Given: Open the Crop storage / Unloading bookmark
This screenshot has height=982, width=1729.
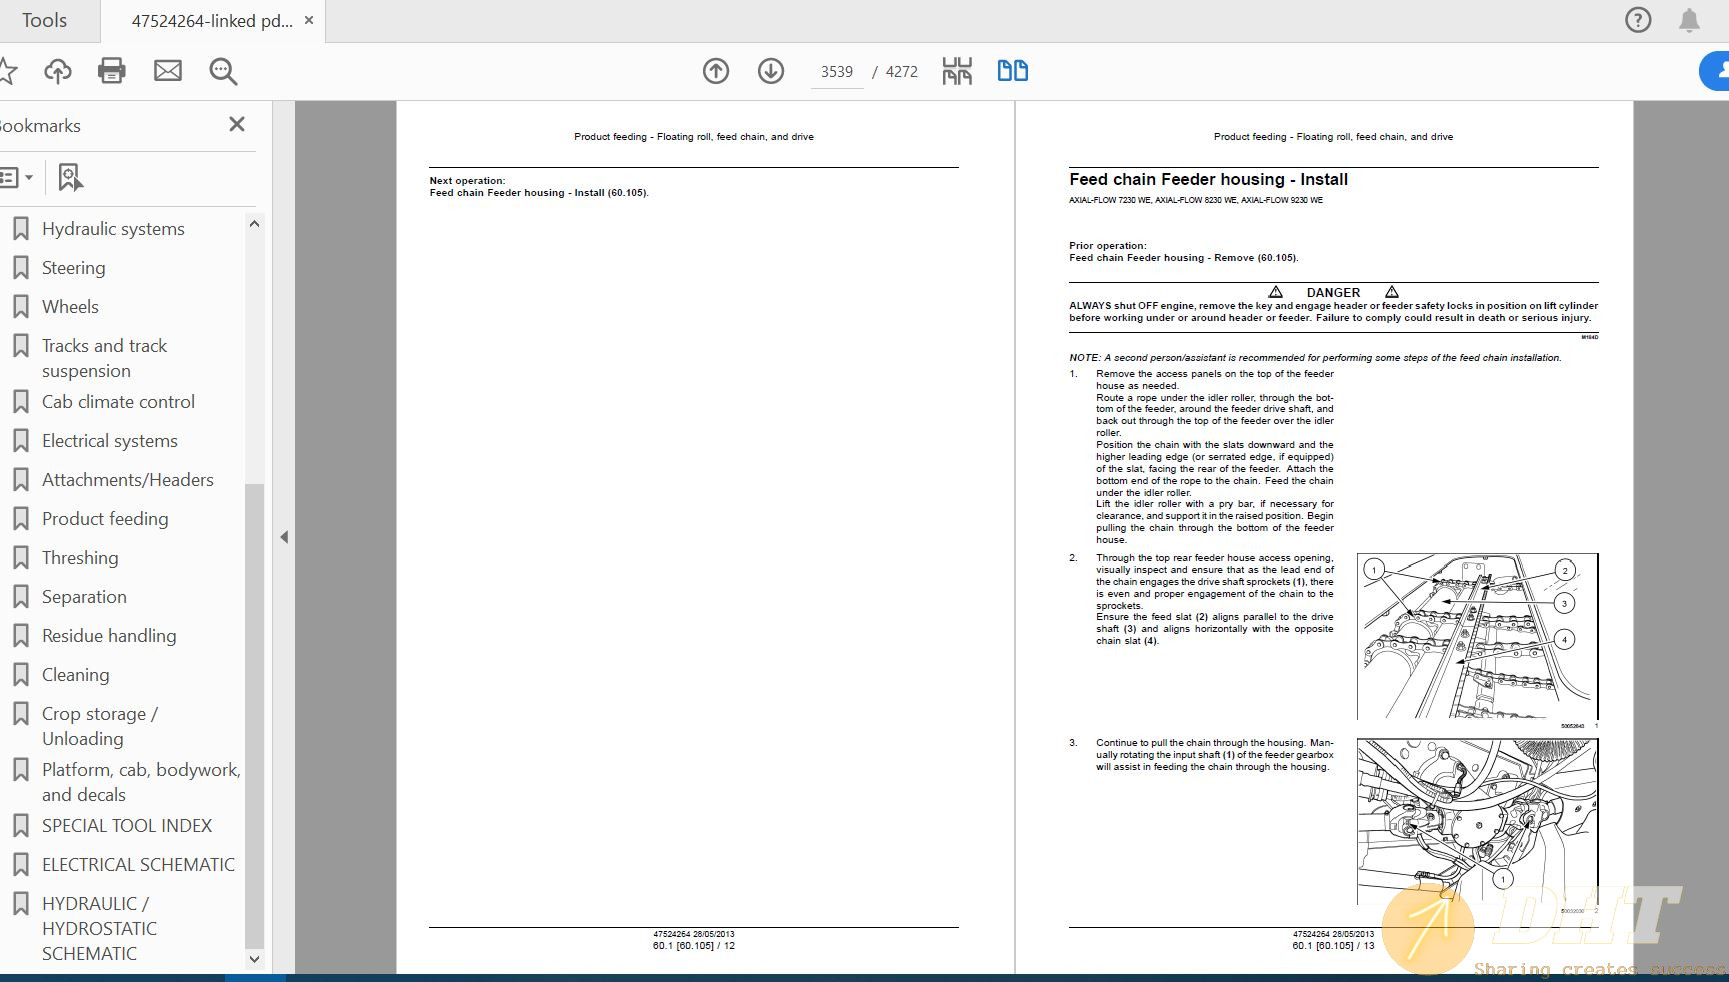Looking at the screenshot, I should click(x=100, y=726).
